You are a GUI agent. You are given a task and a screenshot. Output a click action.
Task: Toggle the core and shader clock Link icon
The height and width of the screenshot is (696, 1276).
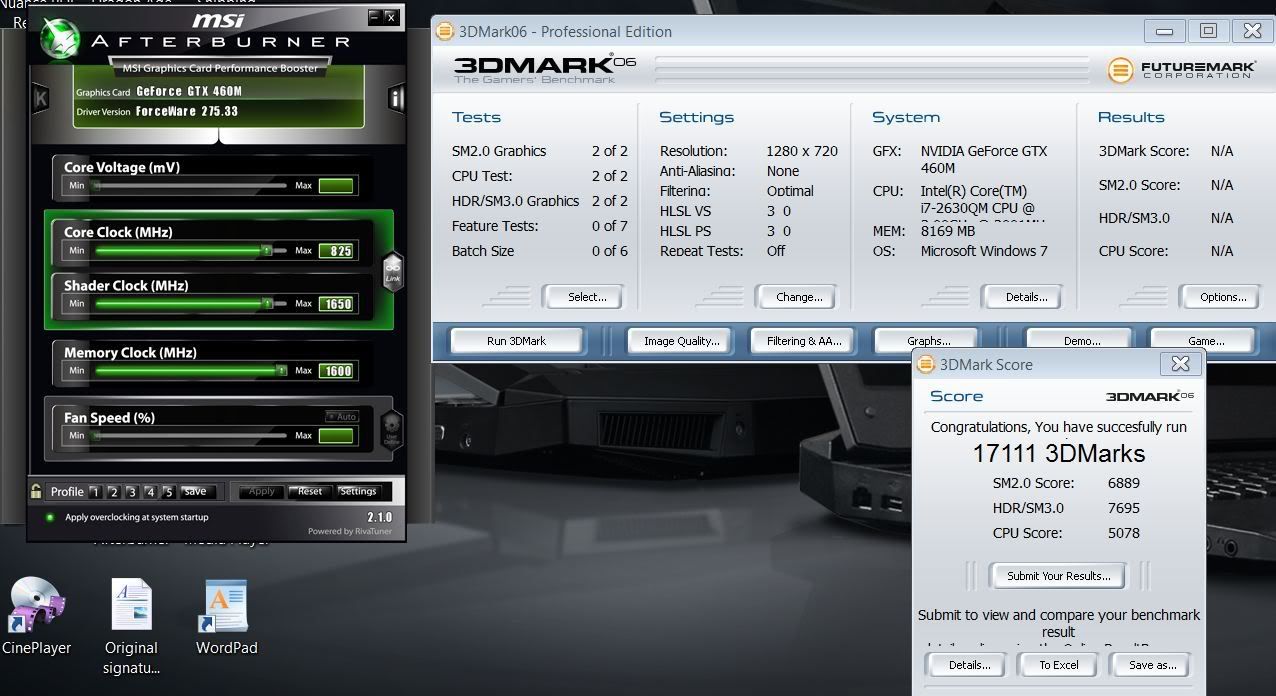click(393, 270)
